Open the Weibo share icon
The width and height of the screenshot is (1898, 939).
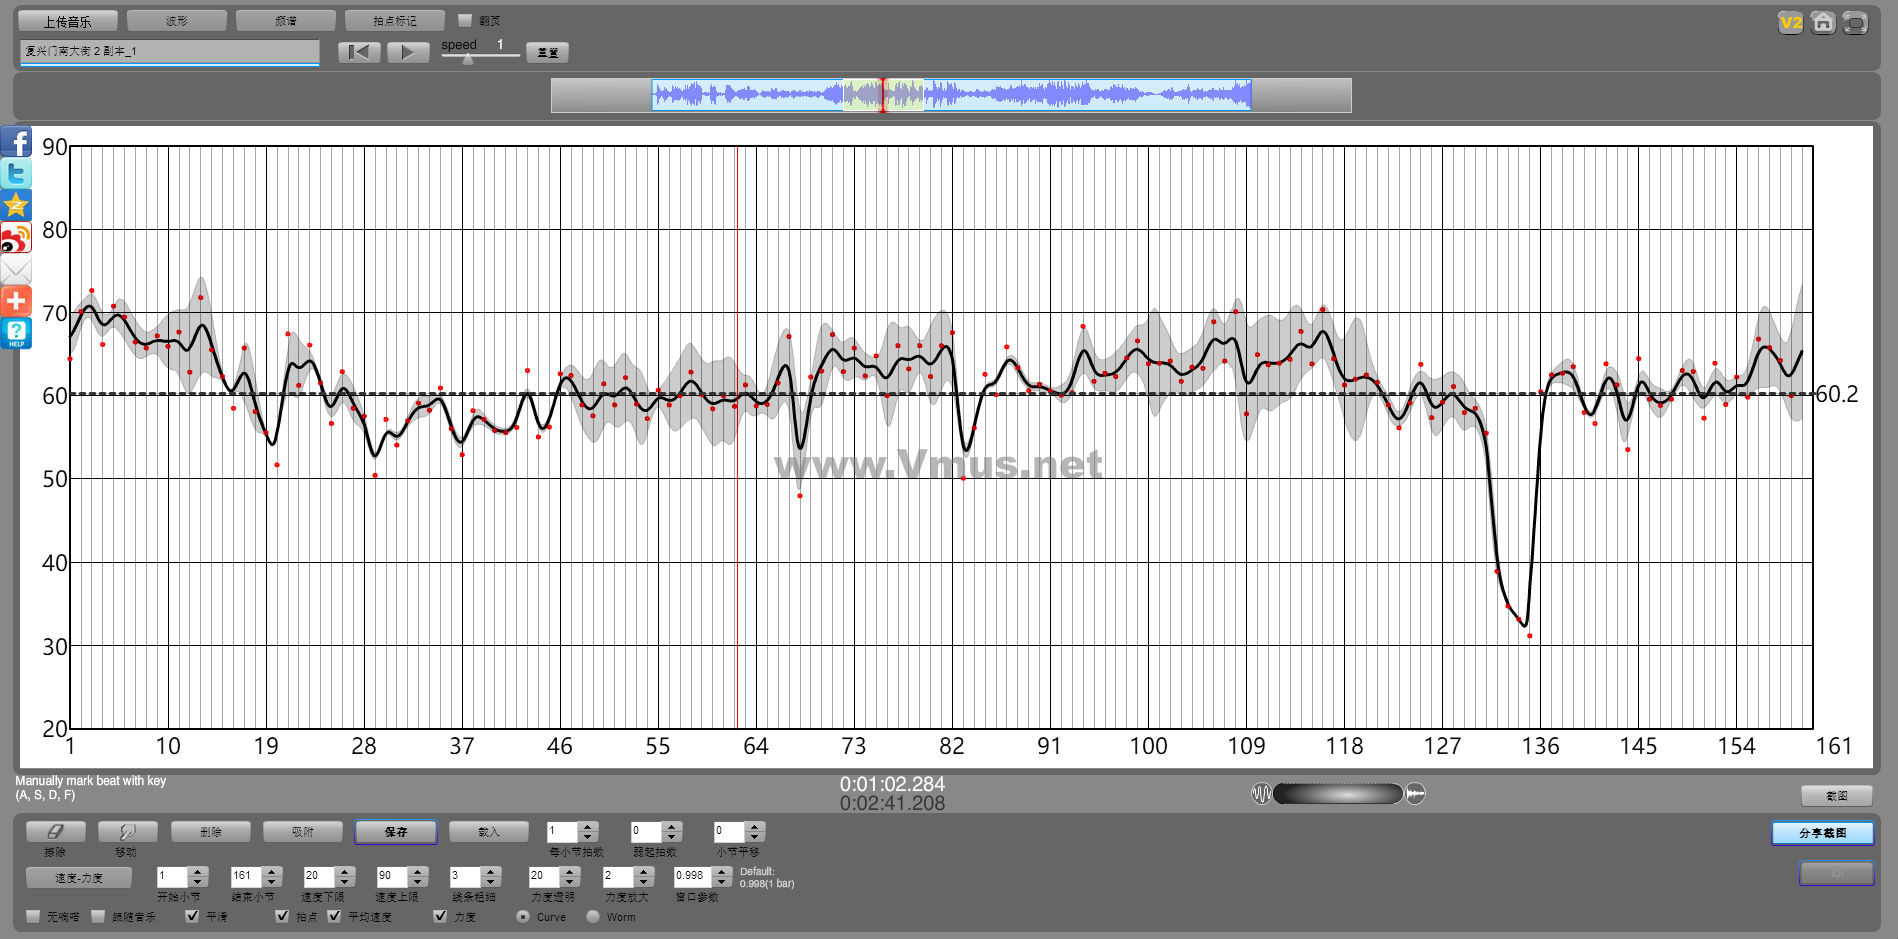pyautogui.click(x=16, y=238)
